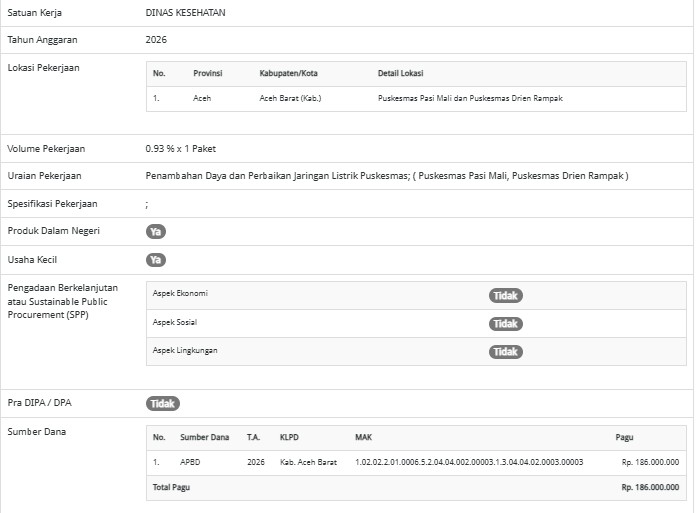Screen dimensions: 696x513
Task: Click the Uraian Pekerjaan description text
Action: 386,176
